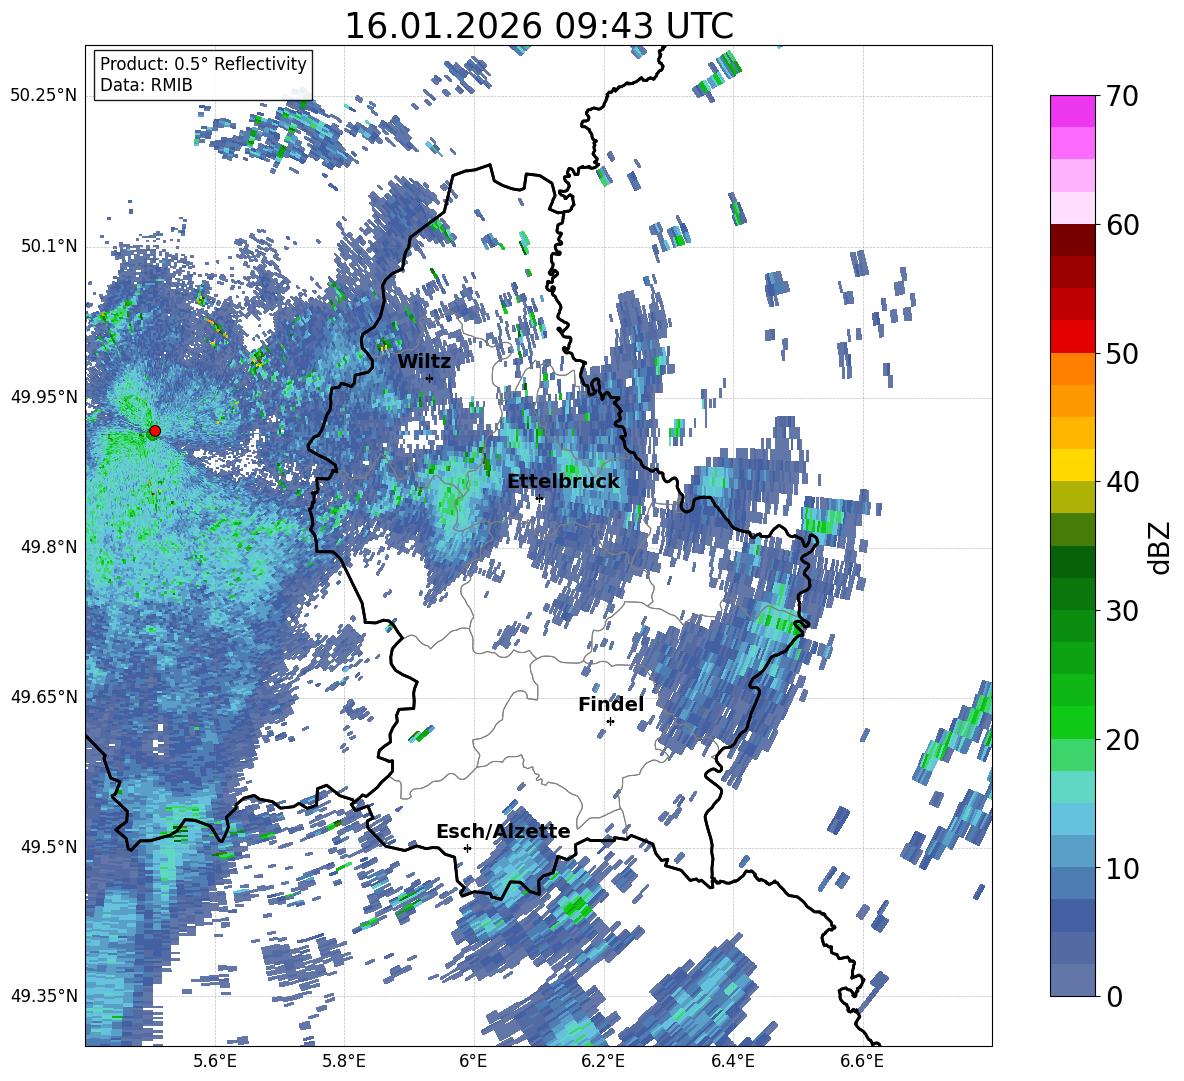Click the orange colorbar segment
This screenshot has height=1081, width=1184.
pyautogui.click(x=1072, y=368)
